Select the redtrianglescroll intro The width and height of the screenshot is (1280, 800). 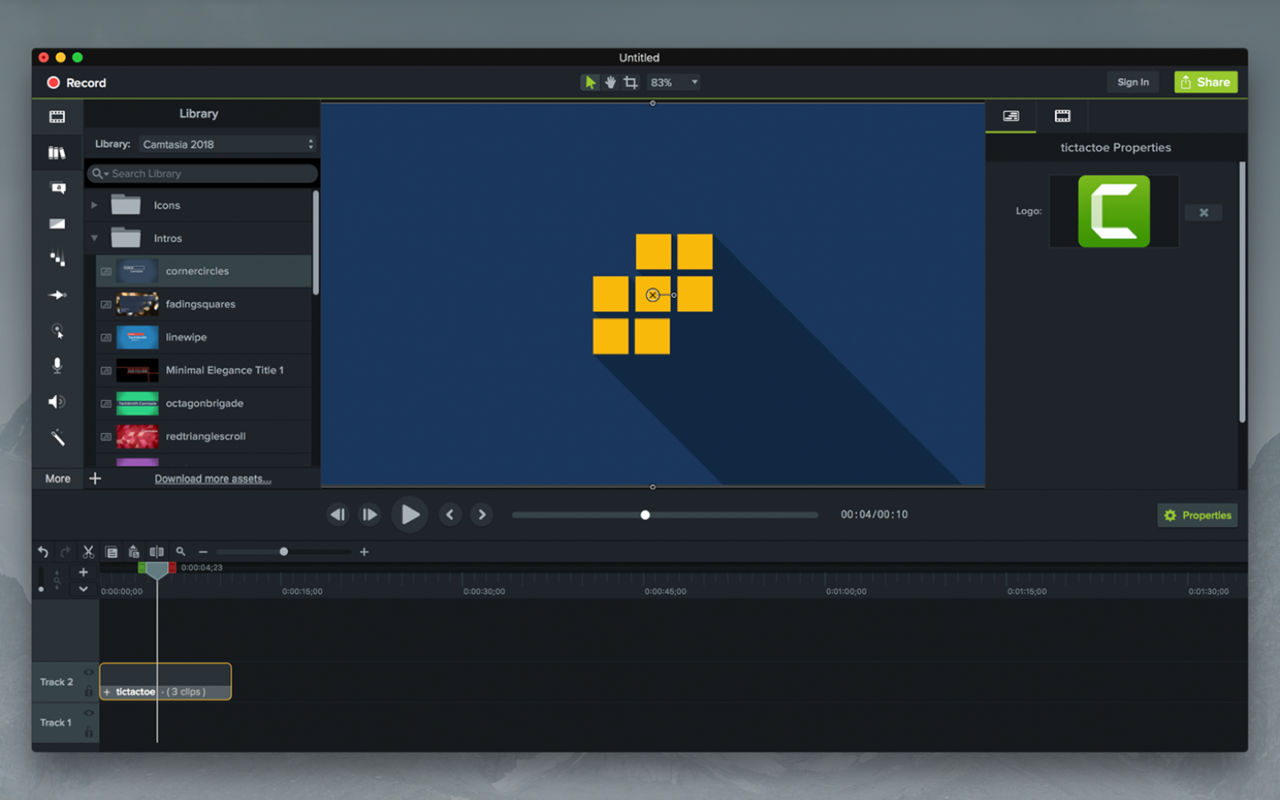[x=204, y=436]
